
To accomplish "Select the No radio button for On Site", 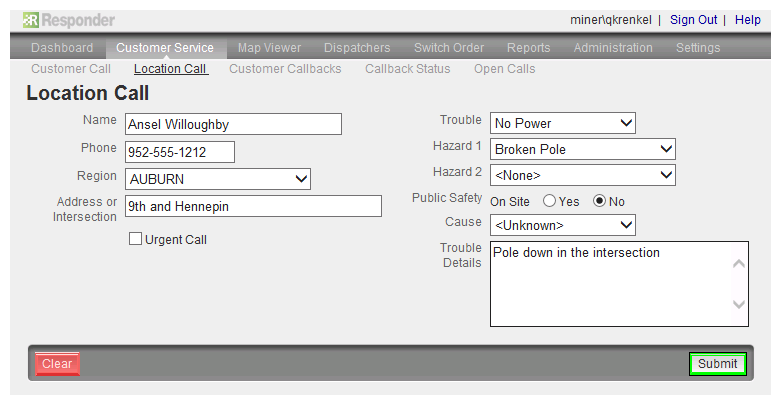I will pyautogui.click(x=599, y=201).
